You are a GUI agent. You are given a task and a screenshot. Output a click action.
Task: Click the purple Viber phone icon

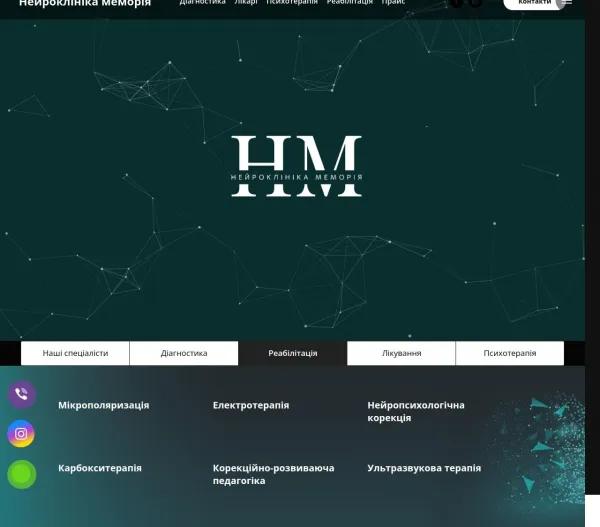(22, 394)
